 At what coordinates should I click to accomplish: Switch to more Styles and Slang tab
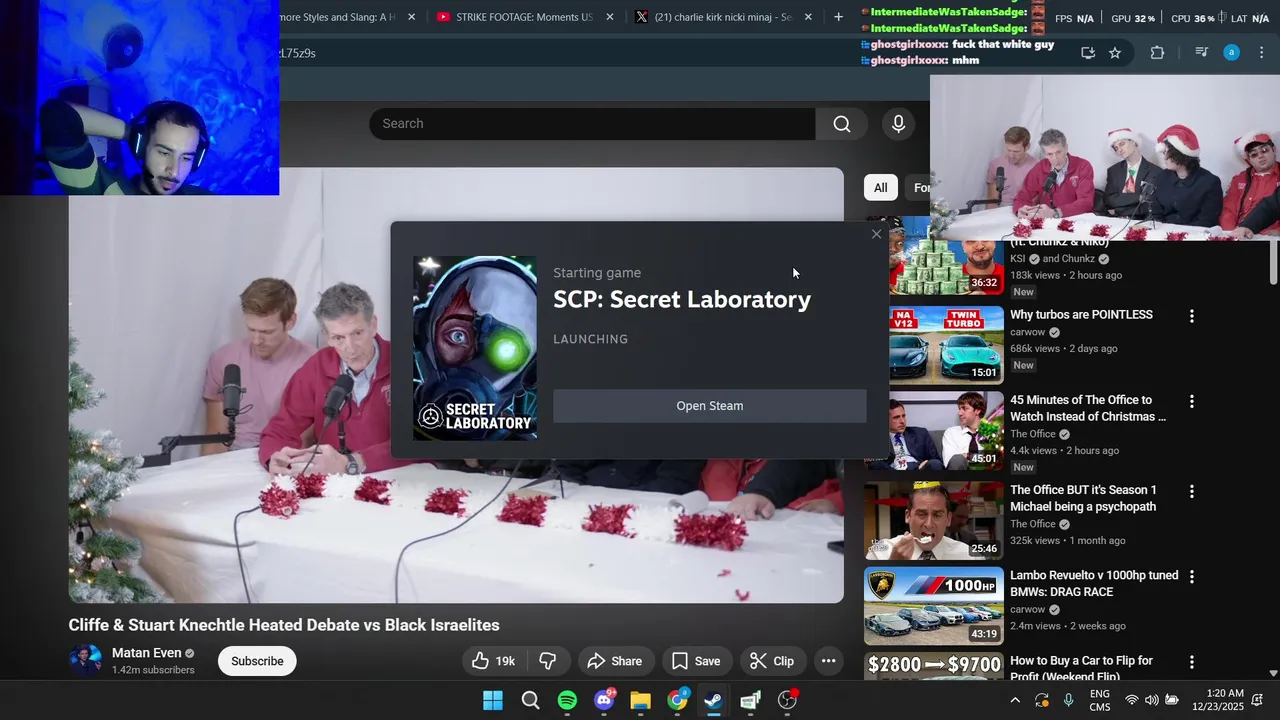point(338,17)
